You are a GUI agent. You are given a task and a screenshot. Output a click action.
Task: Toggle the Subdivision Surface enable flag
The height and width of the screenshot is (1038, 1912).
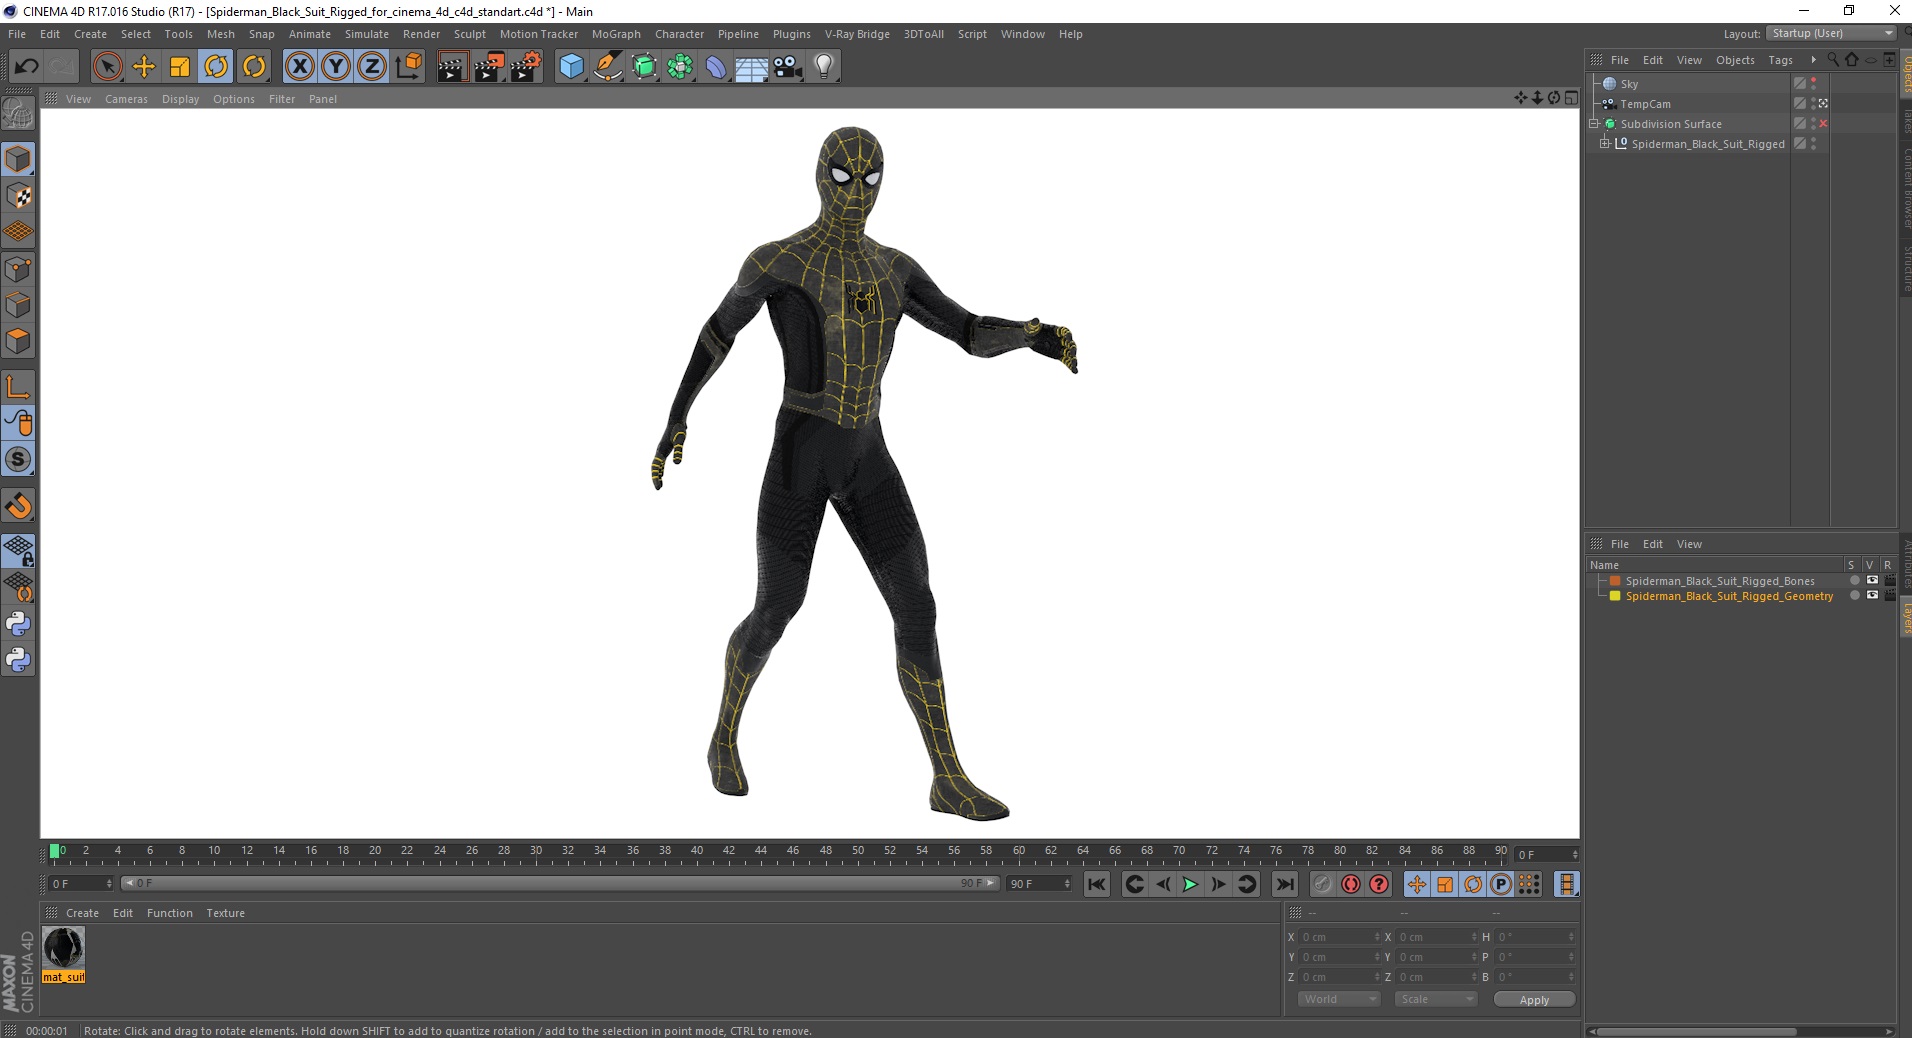[1823, 124]
